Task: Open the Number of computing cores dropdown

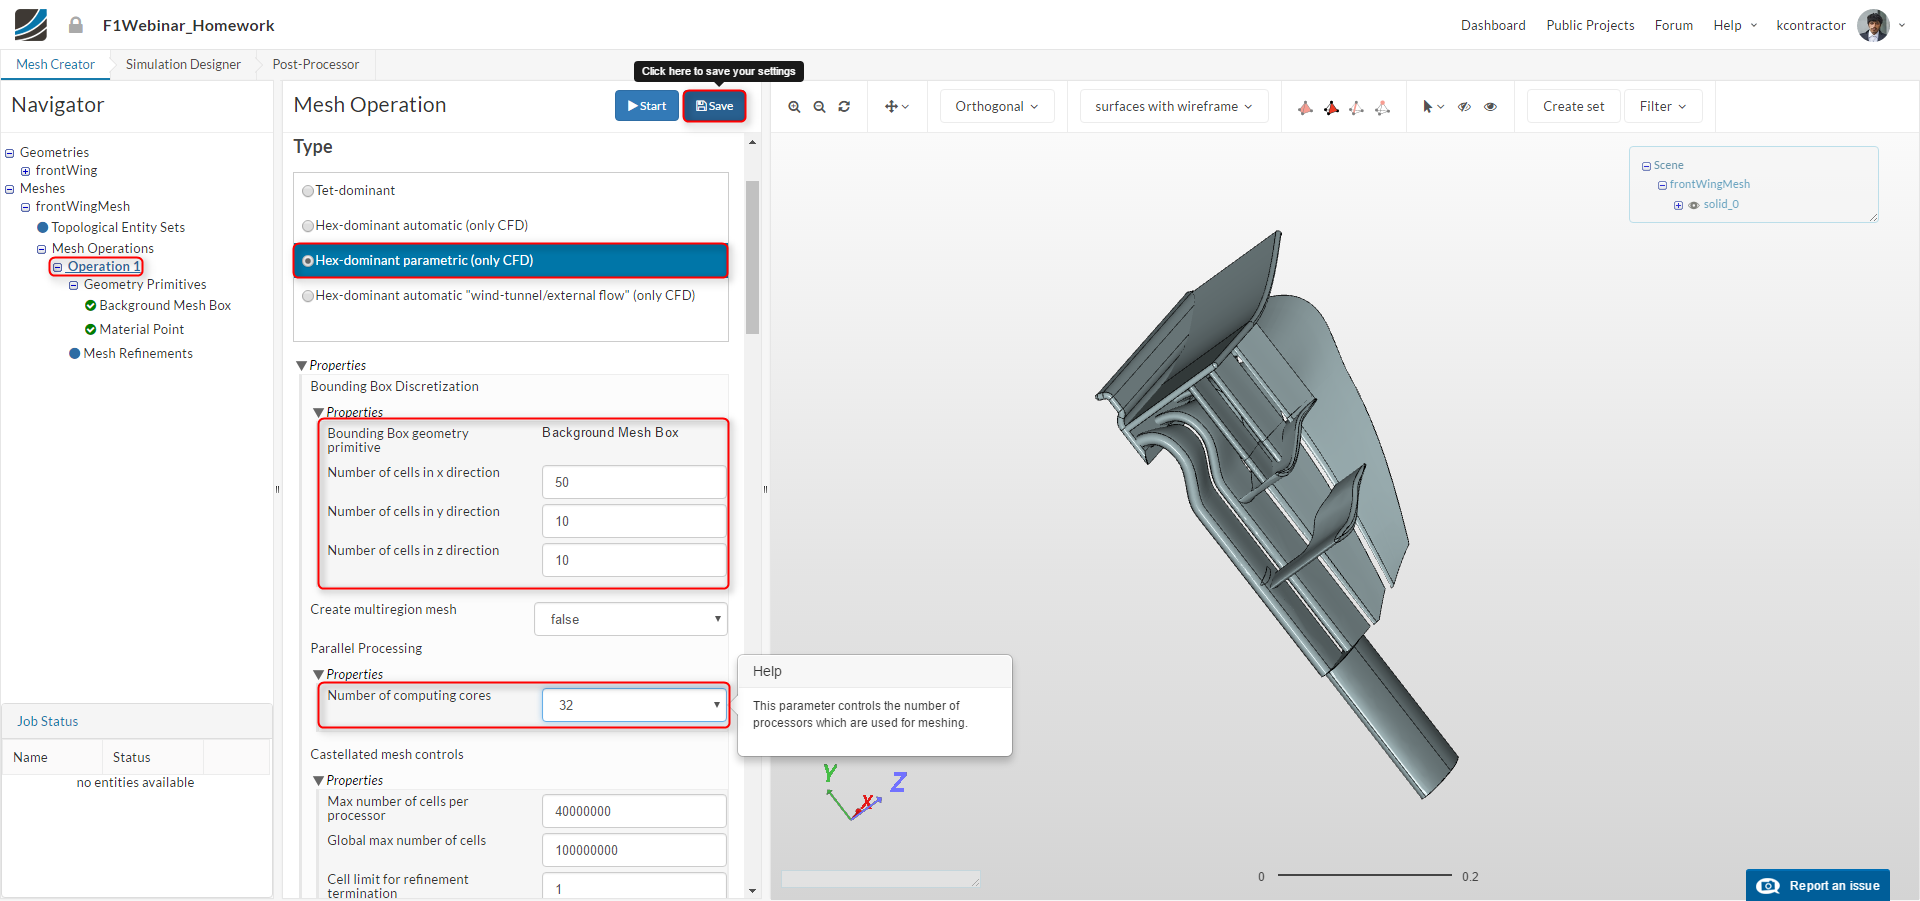Action: tap(634, 705)
